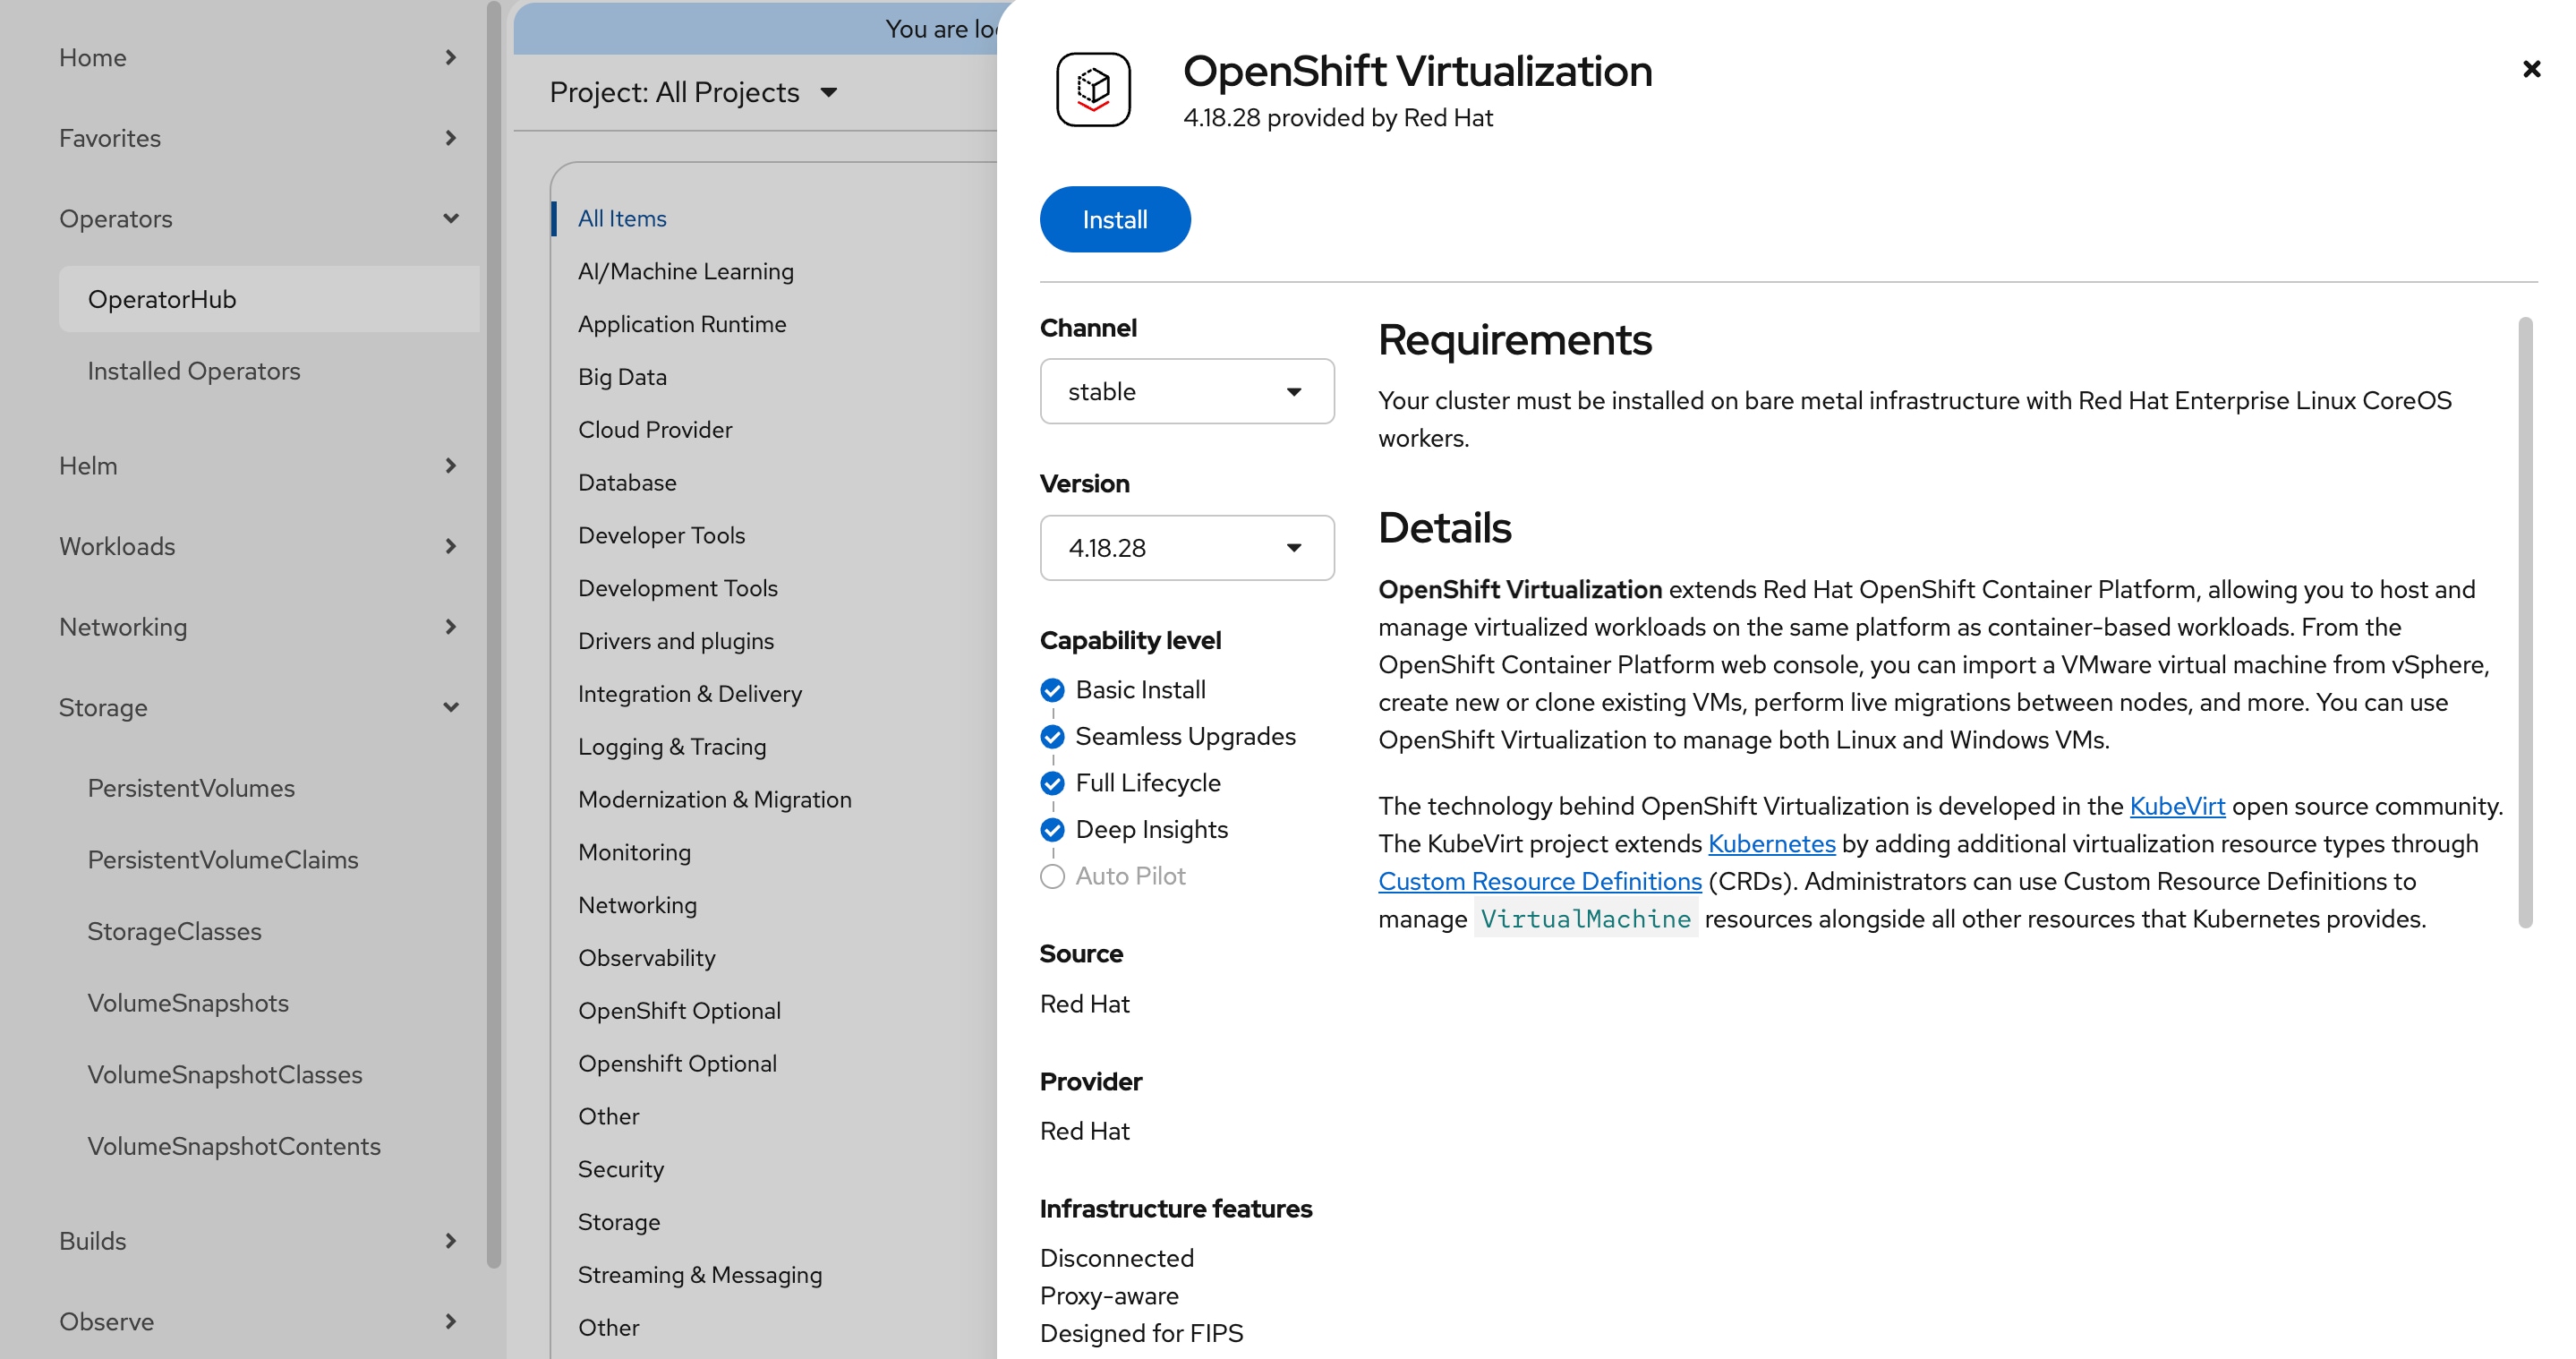This screenshot has width=2576, height=1359.
Task: Click the Designed for FIPS feature
Action: point(1141,1333)
